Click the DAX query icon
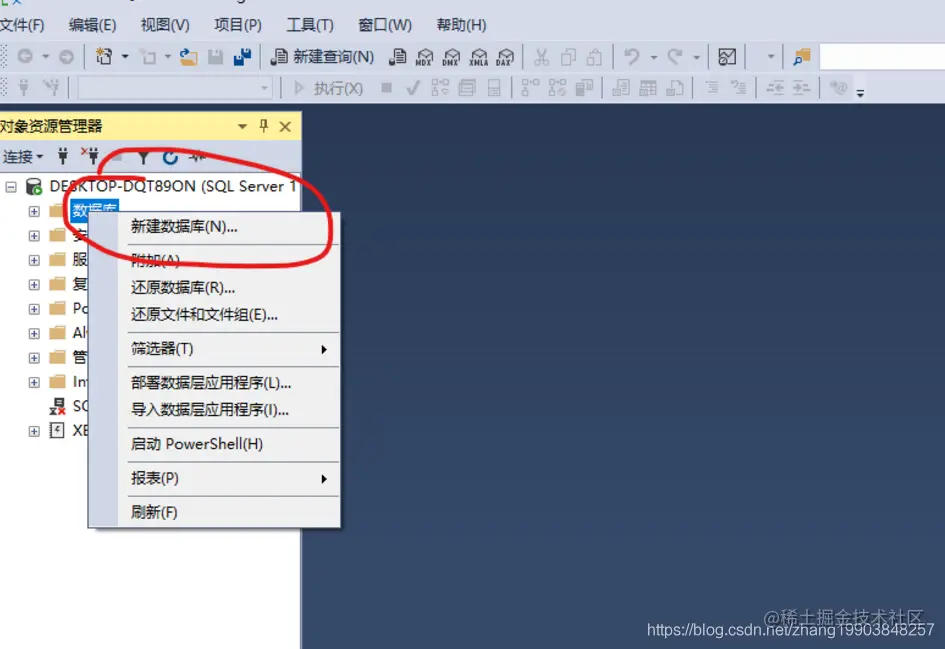Screen dimensions: 945x649 [505, 57]
